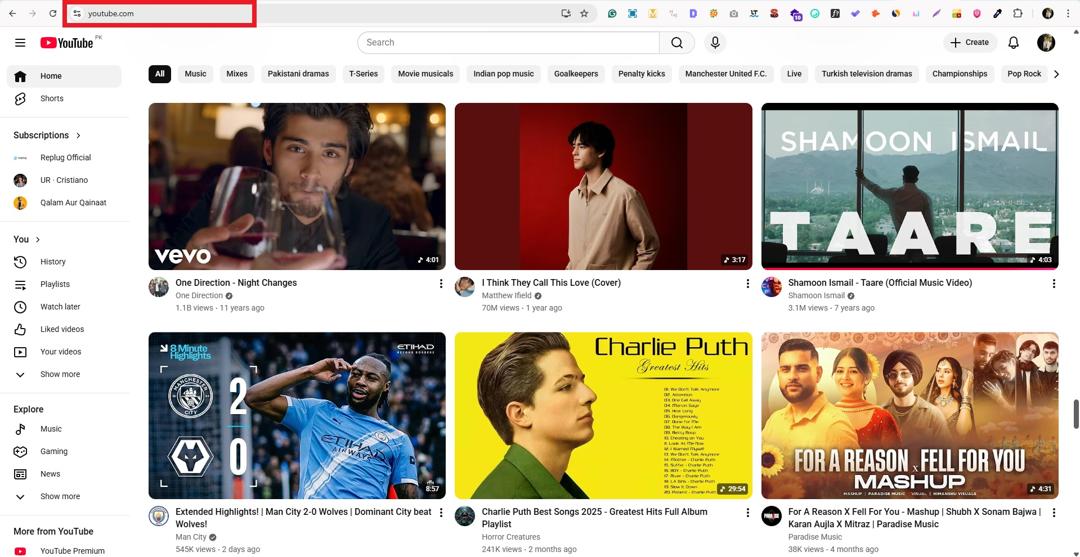Click the search magnifier button
Screen dimensions: 1080x557
click(x=677, y=43)
